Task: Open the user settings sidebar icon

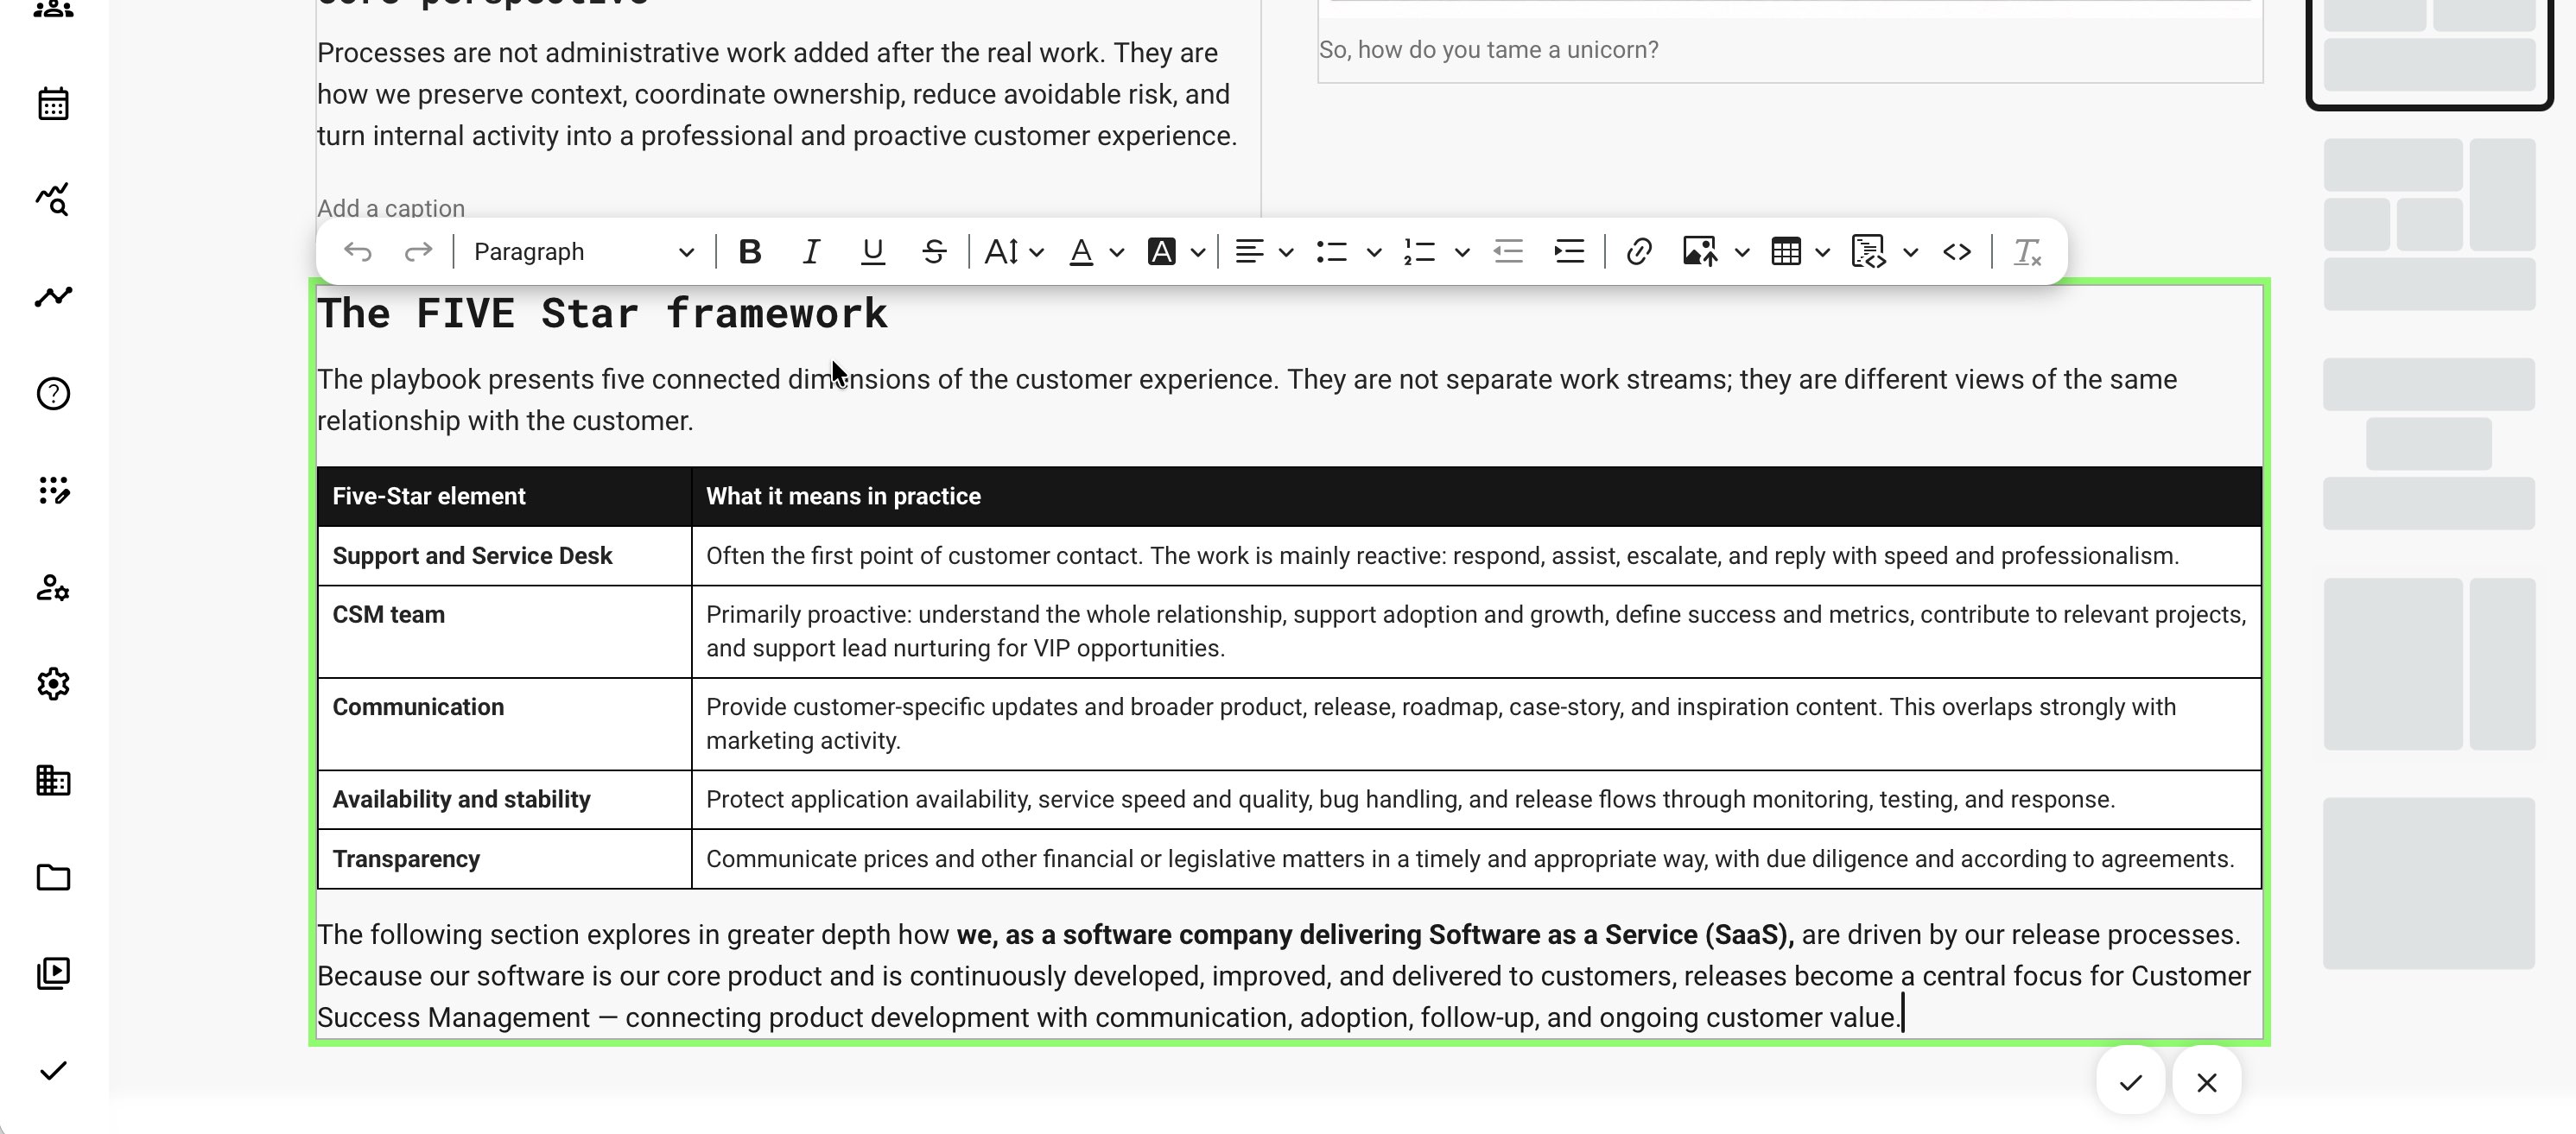Action: coord(54,588)
